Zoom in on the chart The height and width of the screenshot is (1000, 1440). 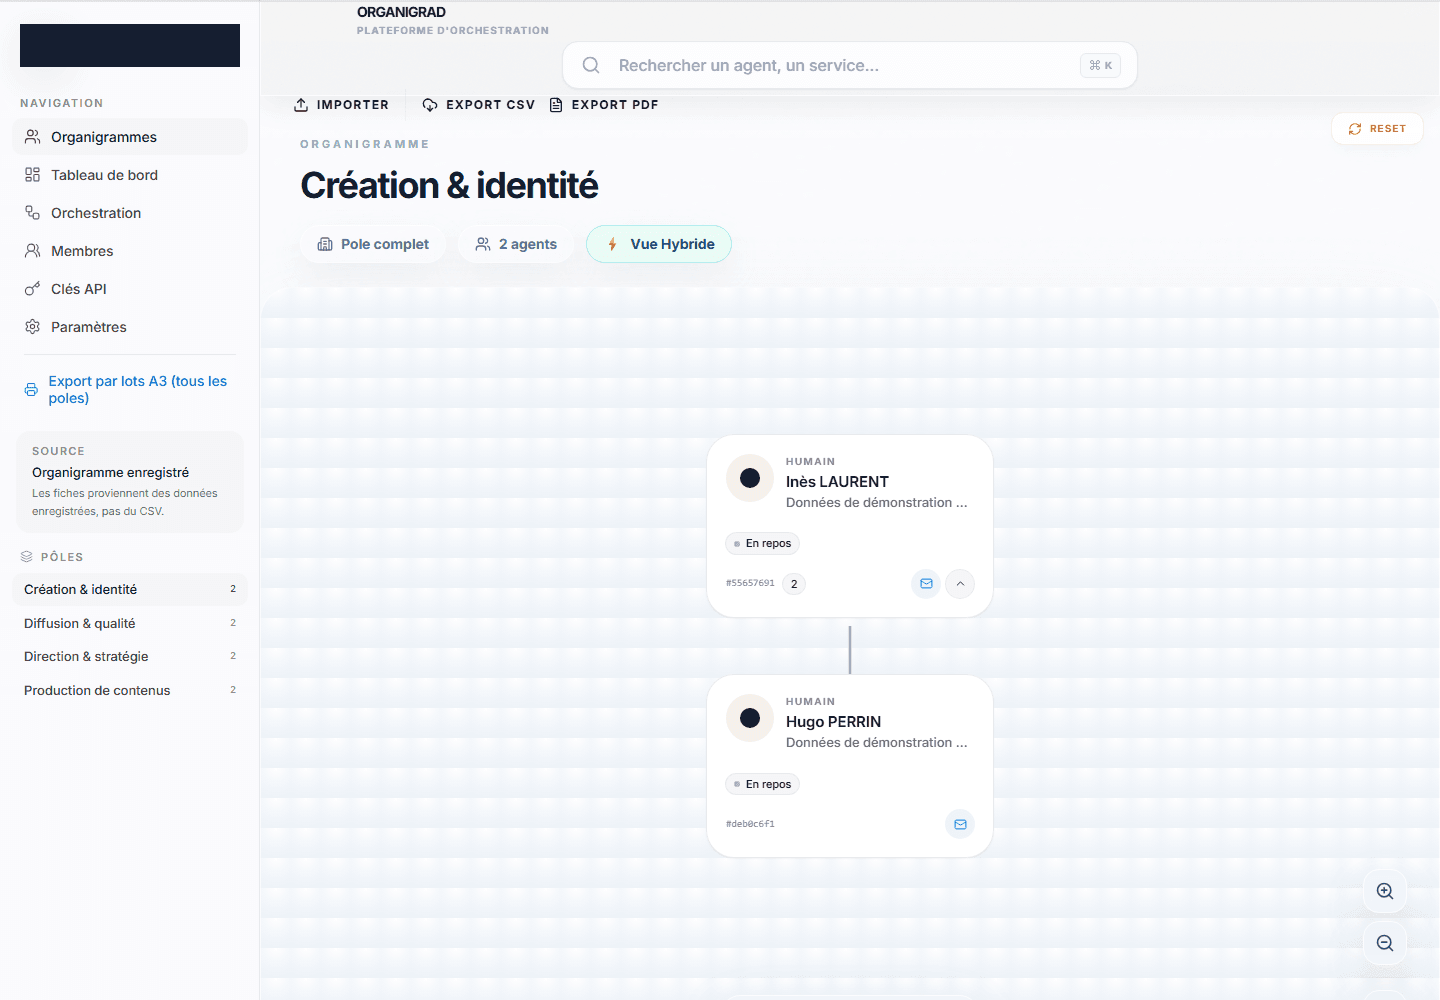tap(1385, 891)
